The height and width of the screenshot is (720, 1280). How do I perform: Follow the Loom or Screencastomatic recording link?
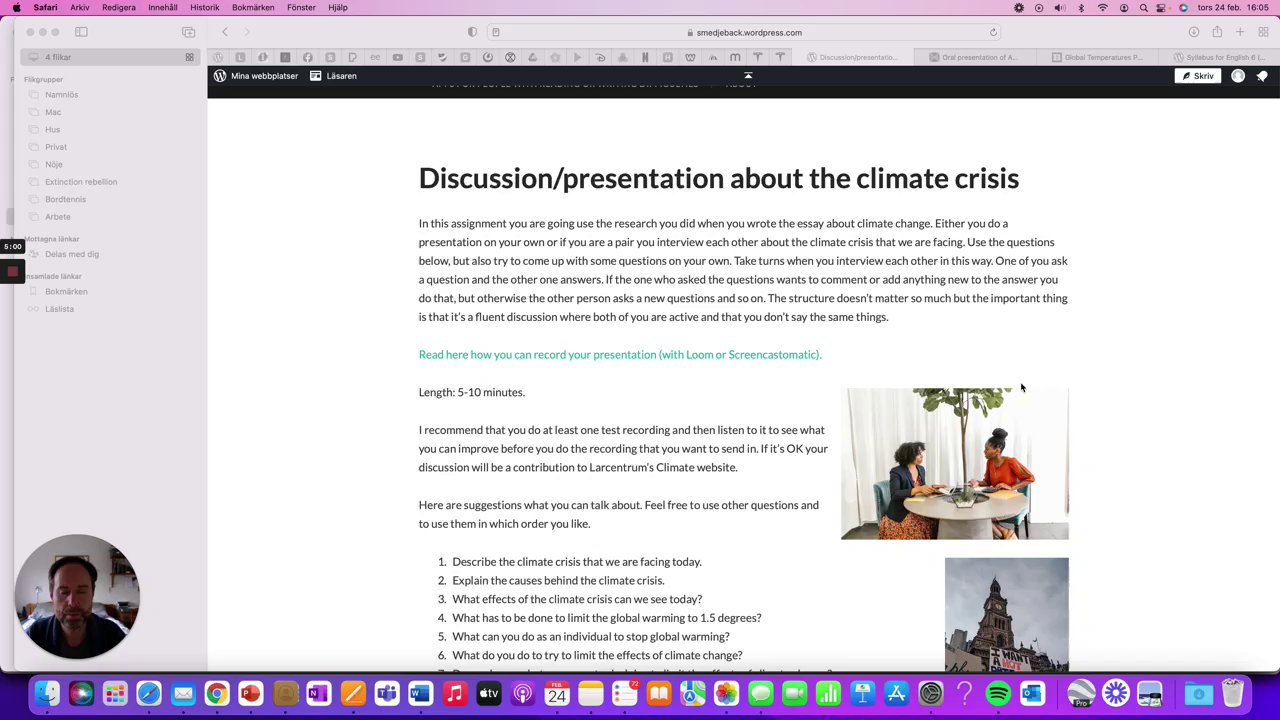tap(620, 354)
